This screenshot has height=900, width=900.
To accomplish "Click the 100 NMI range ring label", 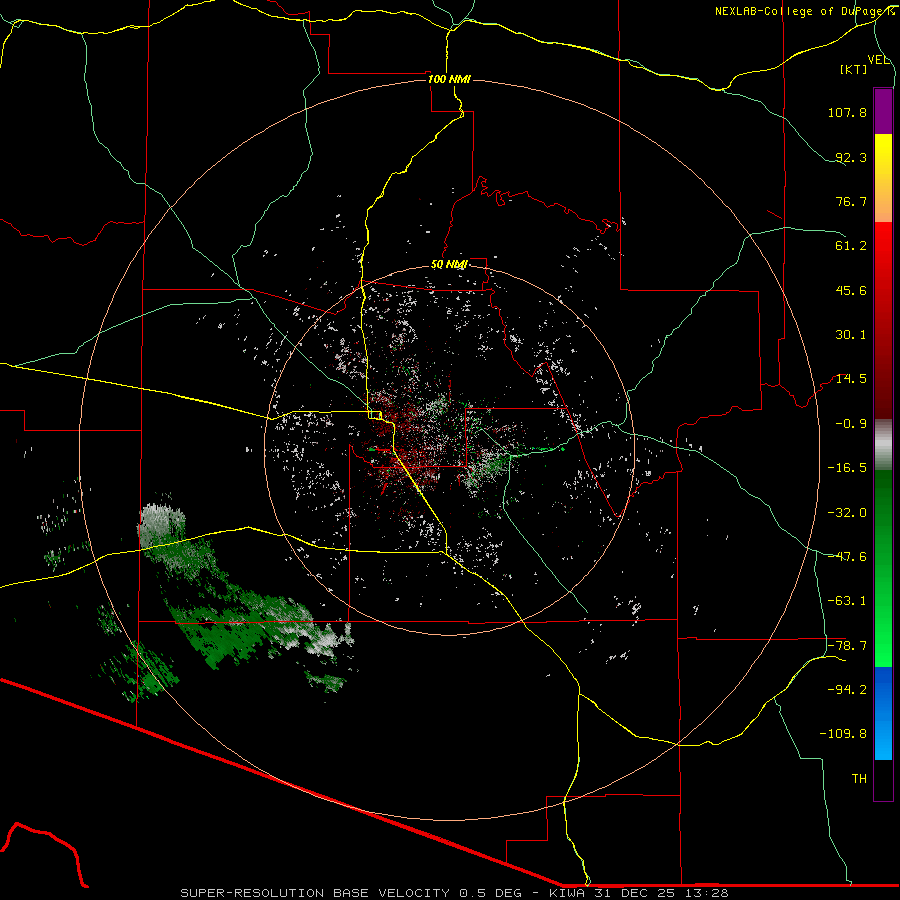I will (x=449, y=79).
